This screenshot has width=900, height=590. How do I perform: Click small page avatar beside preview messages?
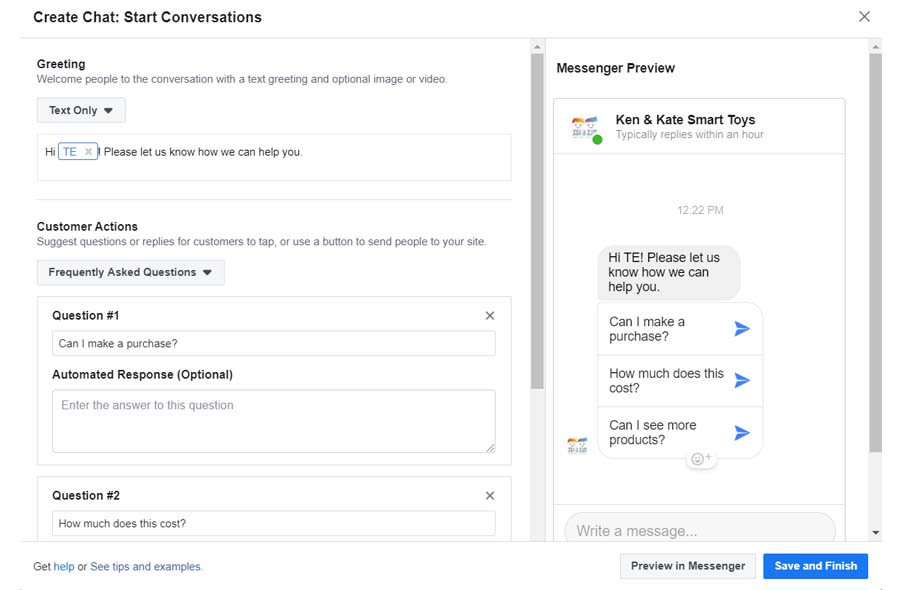pyautogui.click(x=577, y=445)
